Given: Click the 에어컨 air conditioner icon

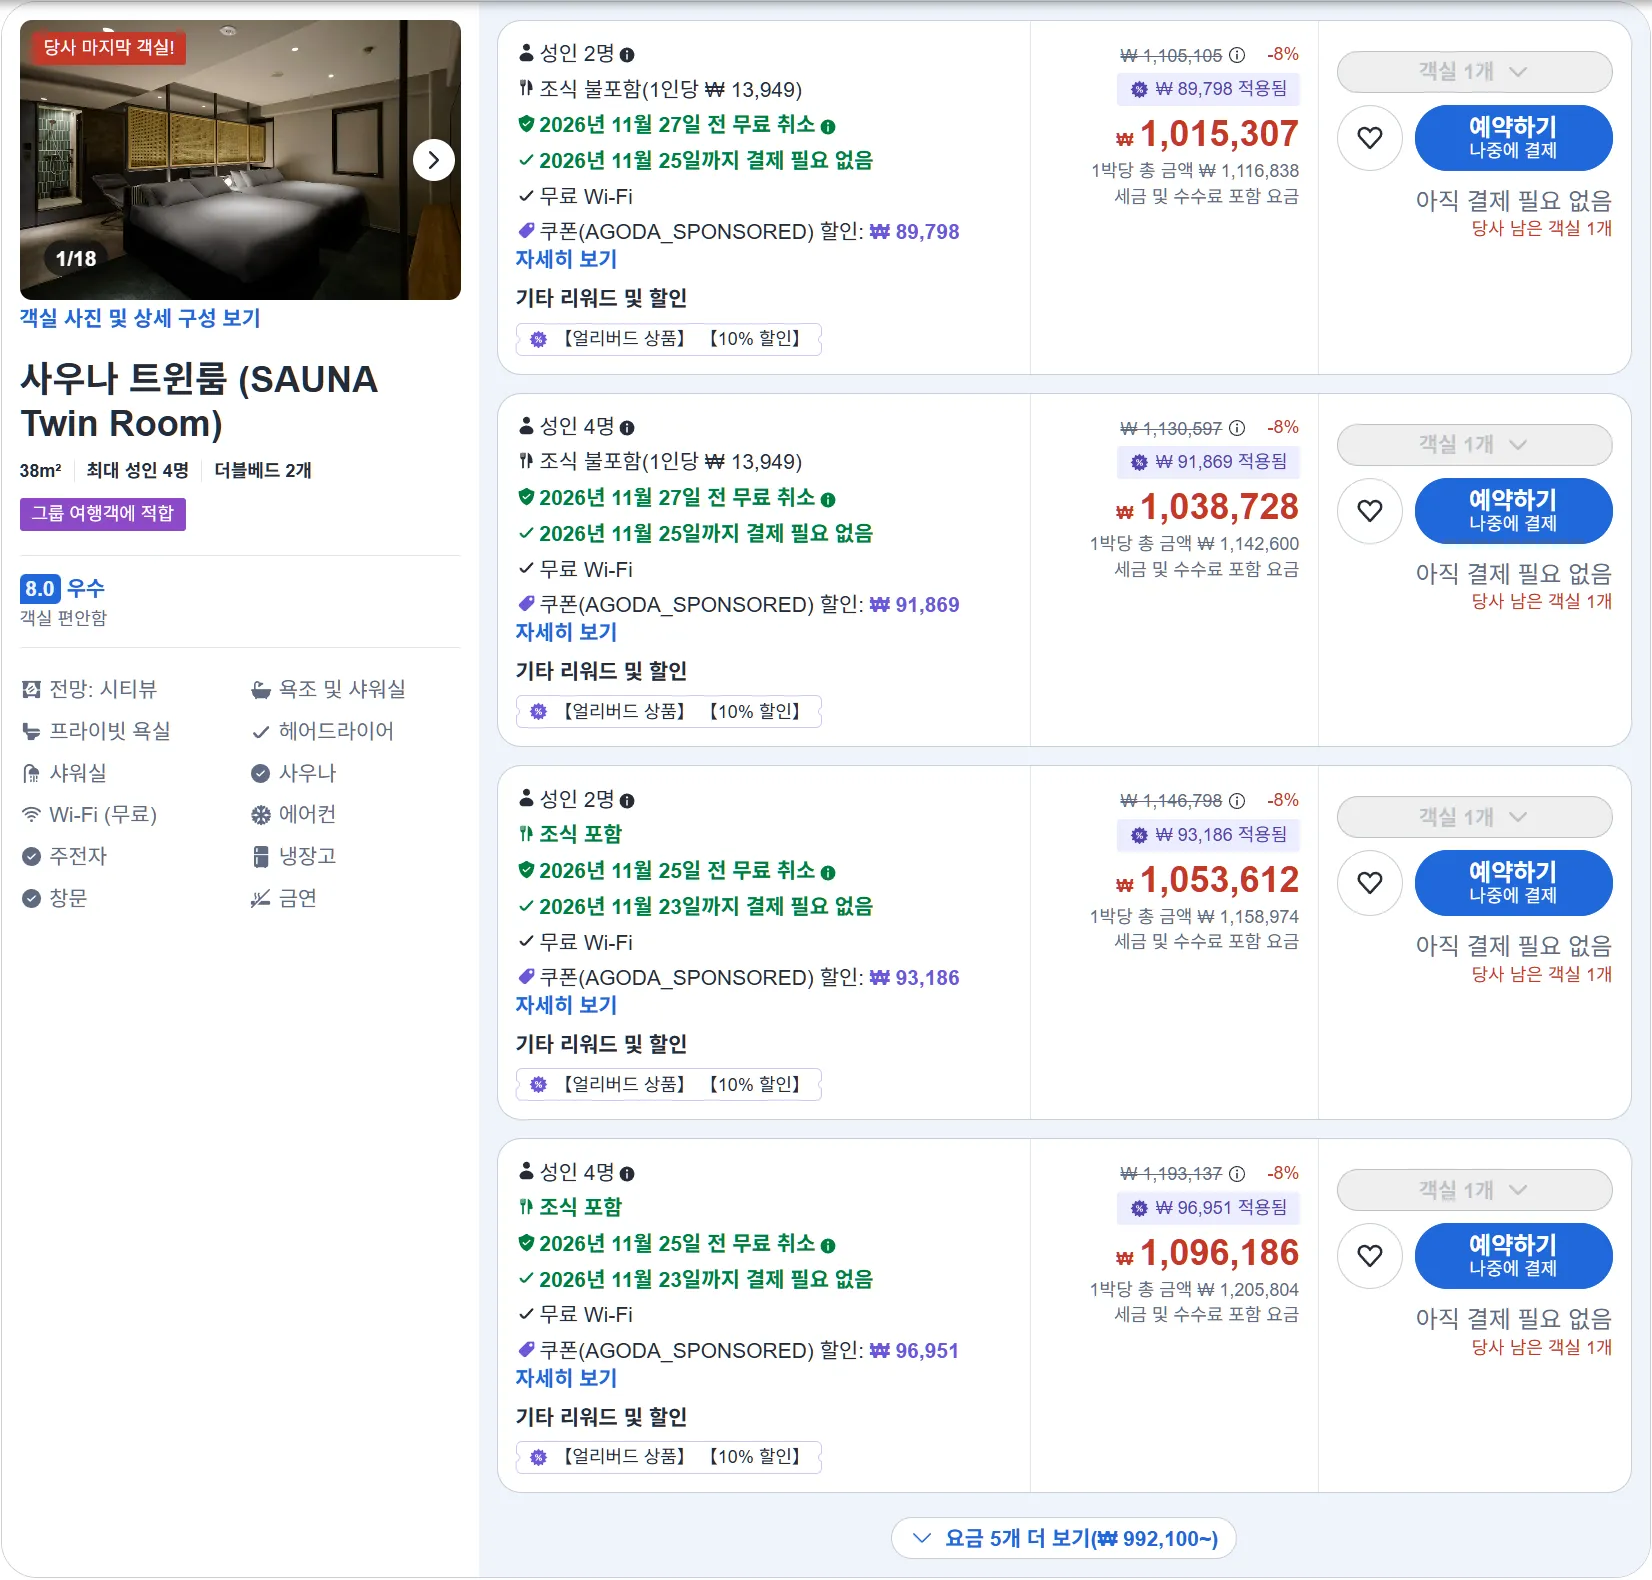Looking at the screenshot, I should pos(260,815).
